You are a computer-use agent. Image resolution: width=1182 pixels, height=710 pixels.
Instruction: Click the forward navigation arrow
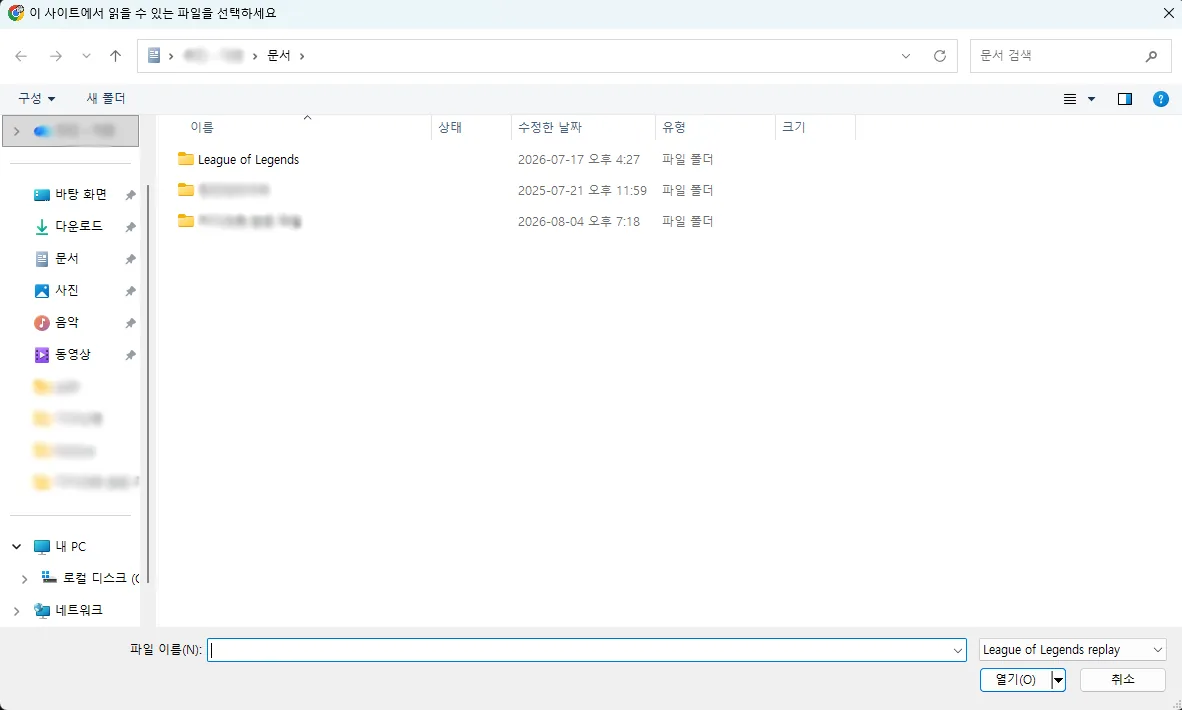click(x=56, y=56)
